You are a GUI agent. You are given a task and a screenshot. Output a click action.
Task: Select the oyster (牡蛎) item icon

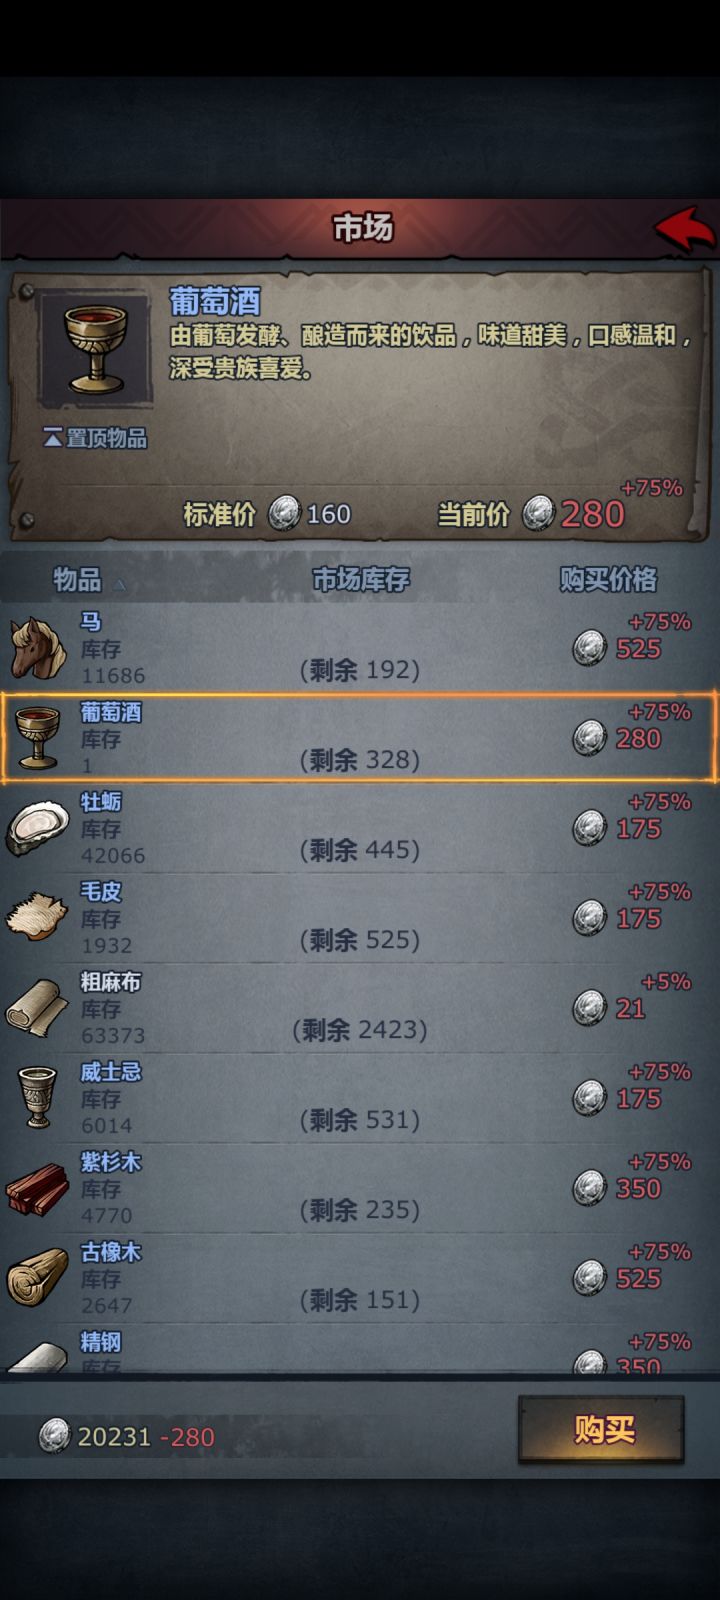click(38, 828)
